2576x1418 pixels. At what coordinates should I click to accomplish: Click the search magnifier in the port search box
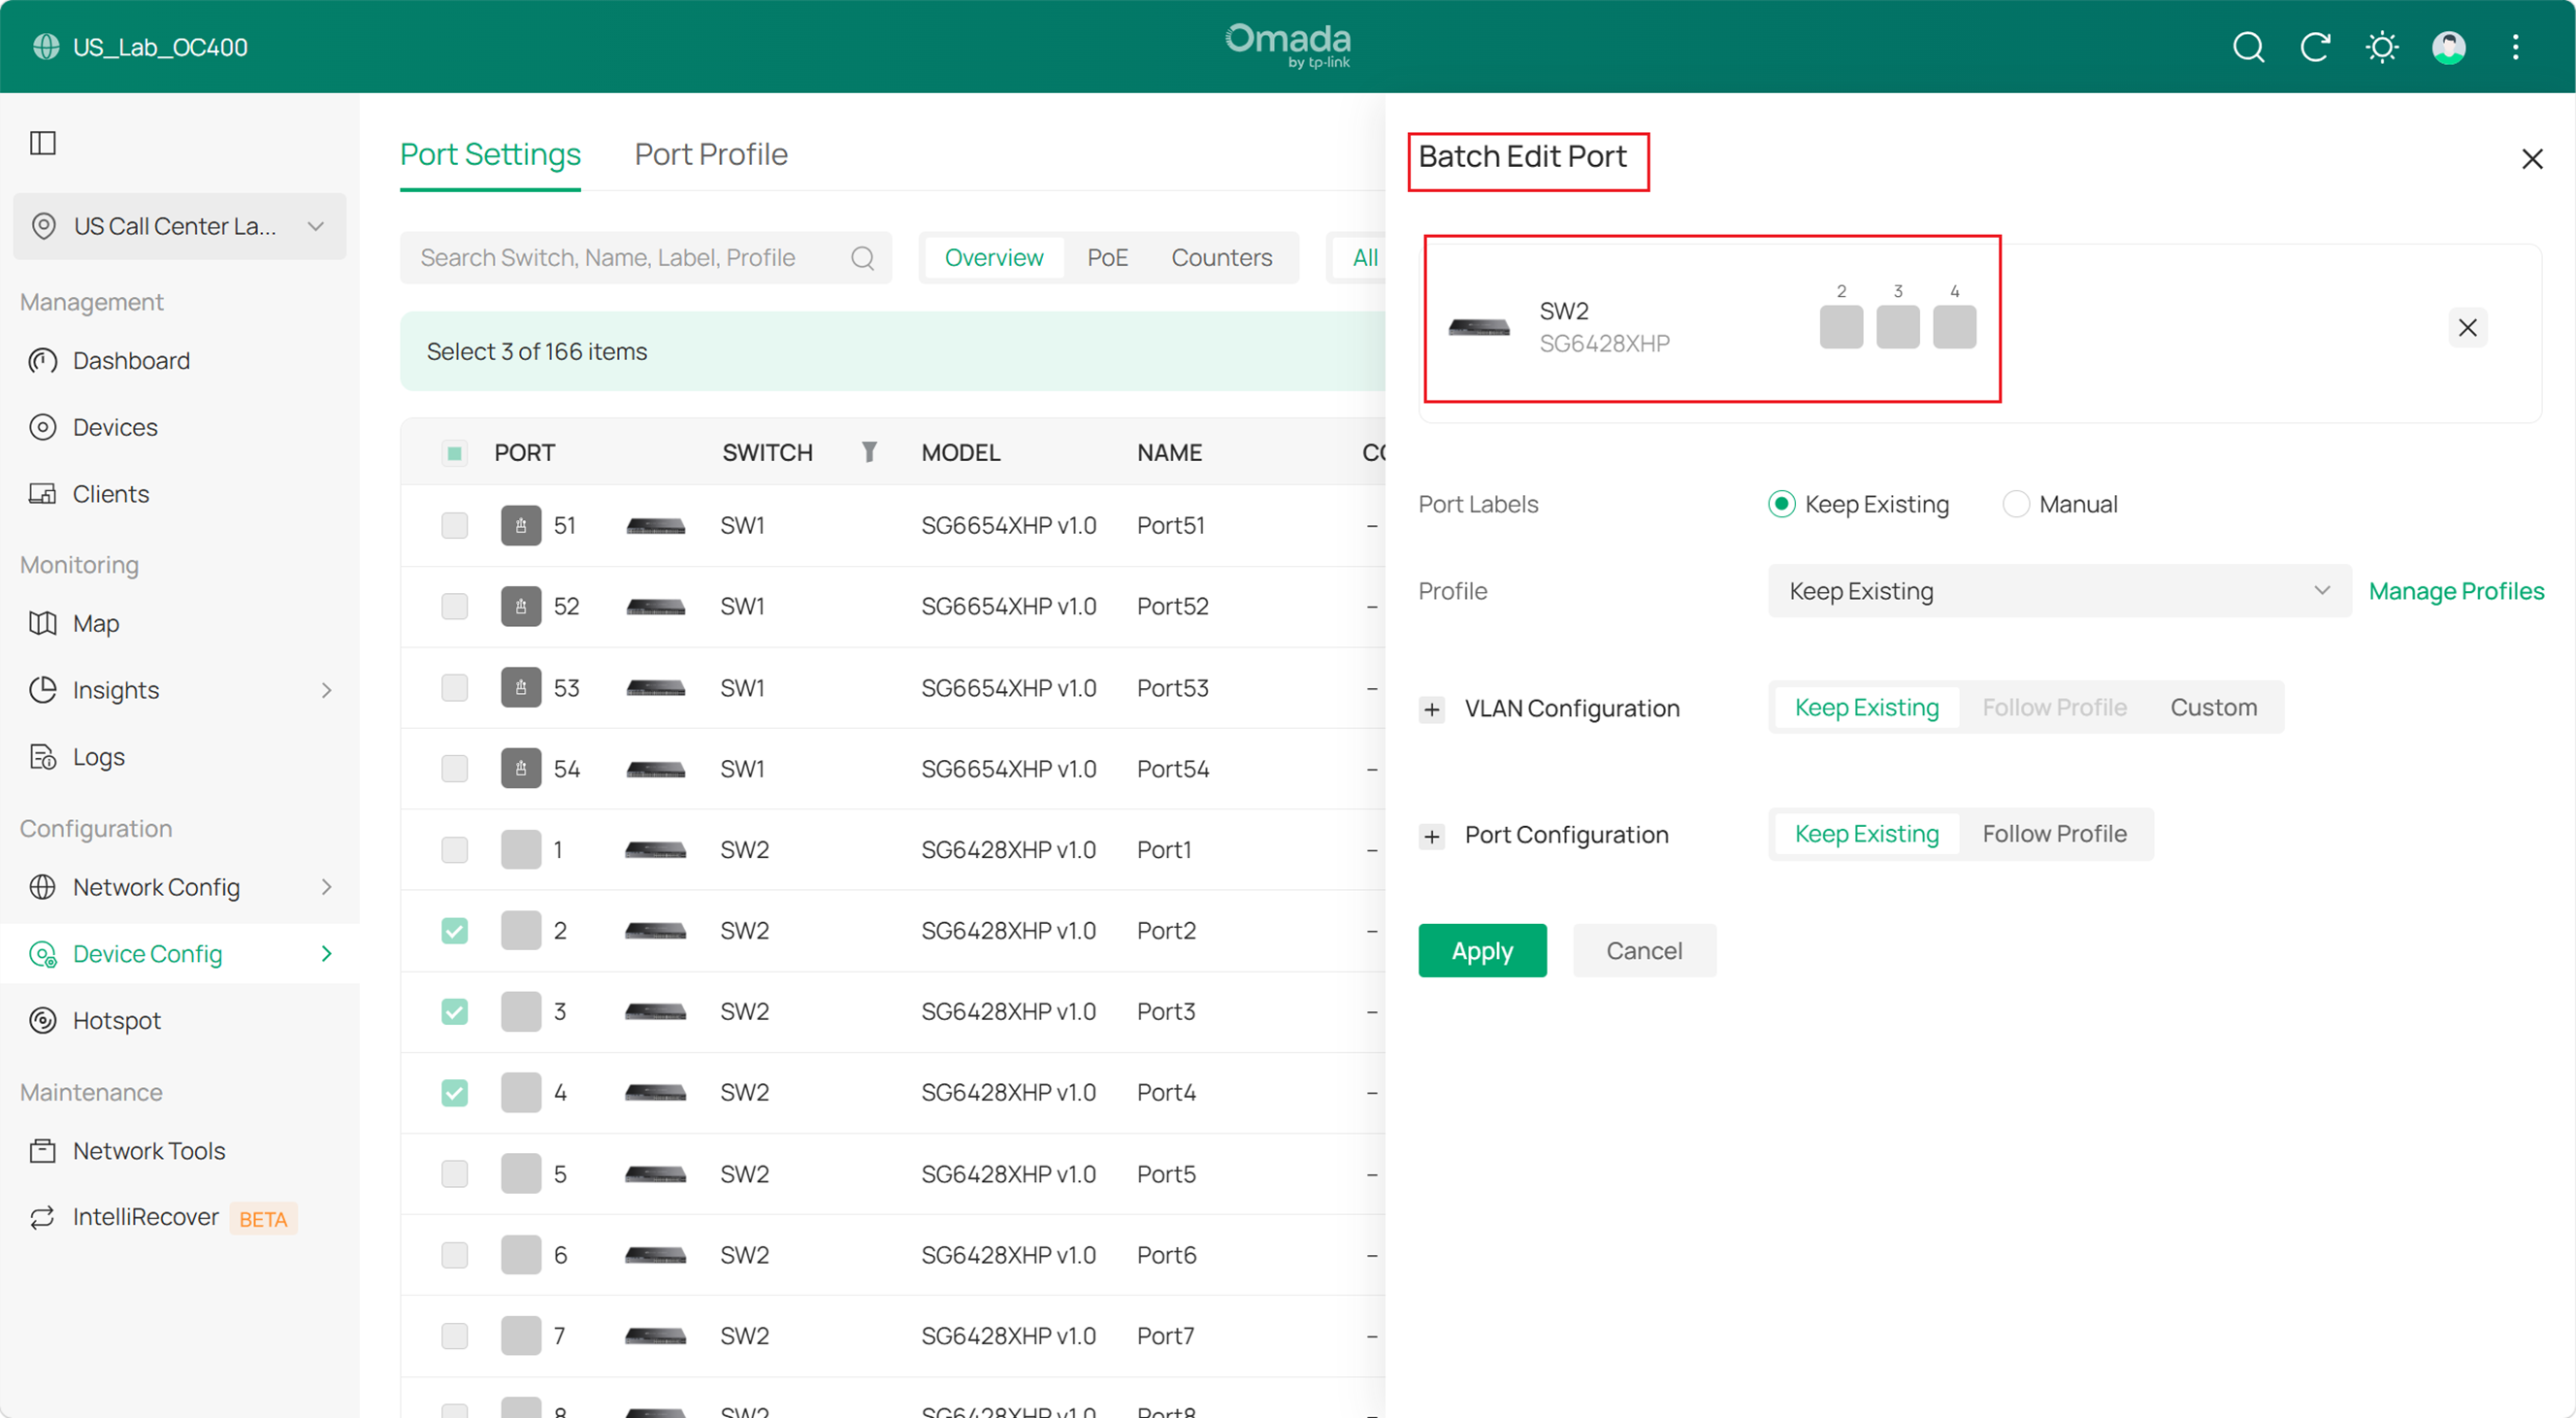[862, 258]
